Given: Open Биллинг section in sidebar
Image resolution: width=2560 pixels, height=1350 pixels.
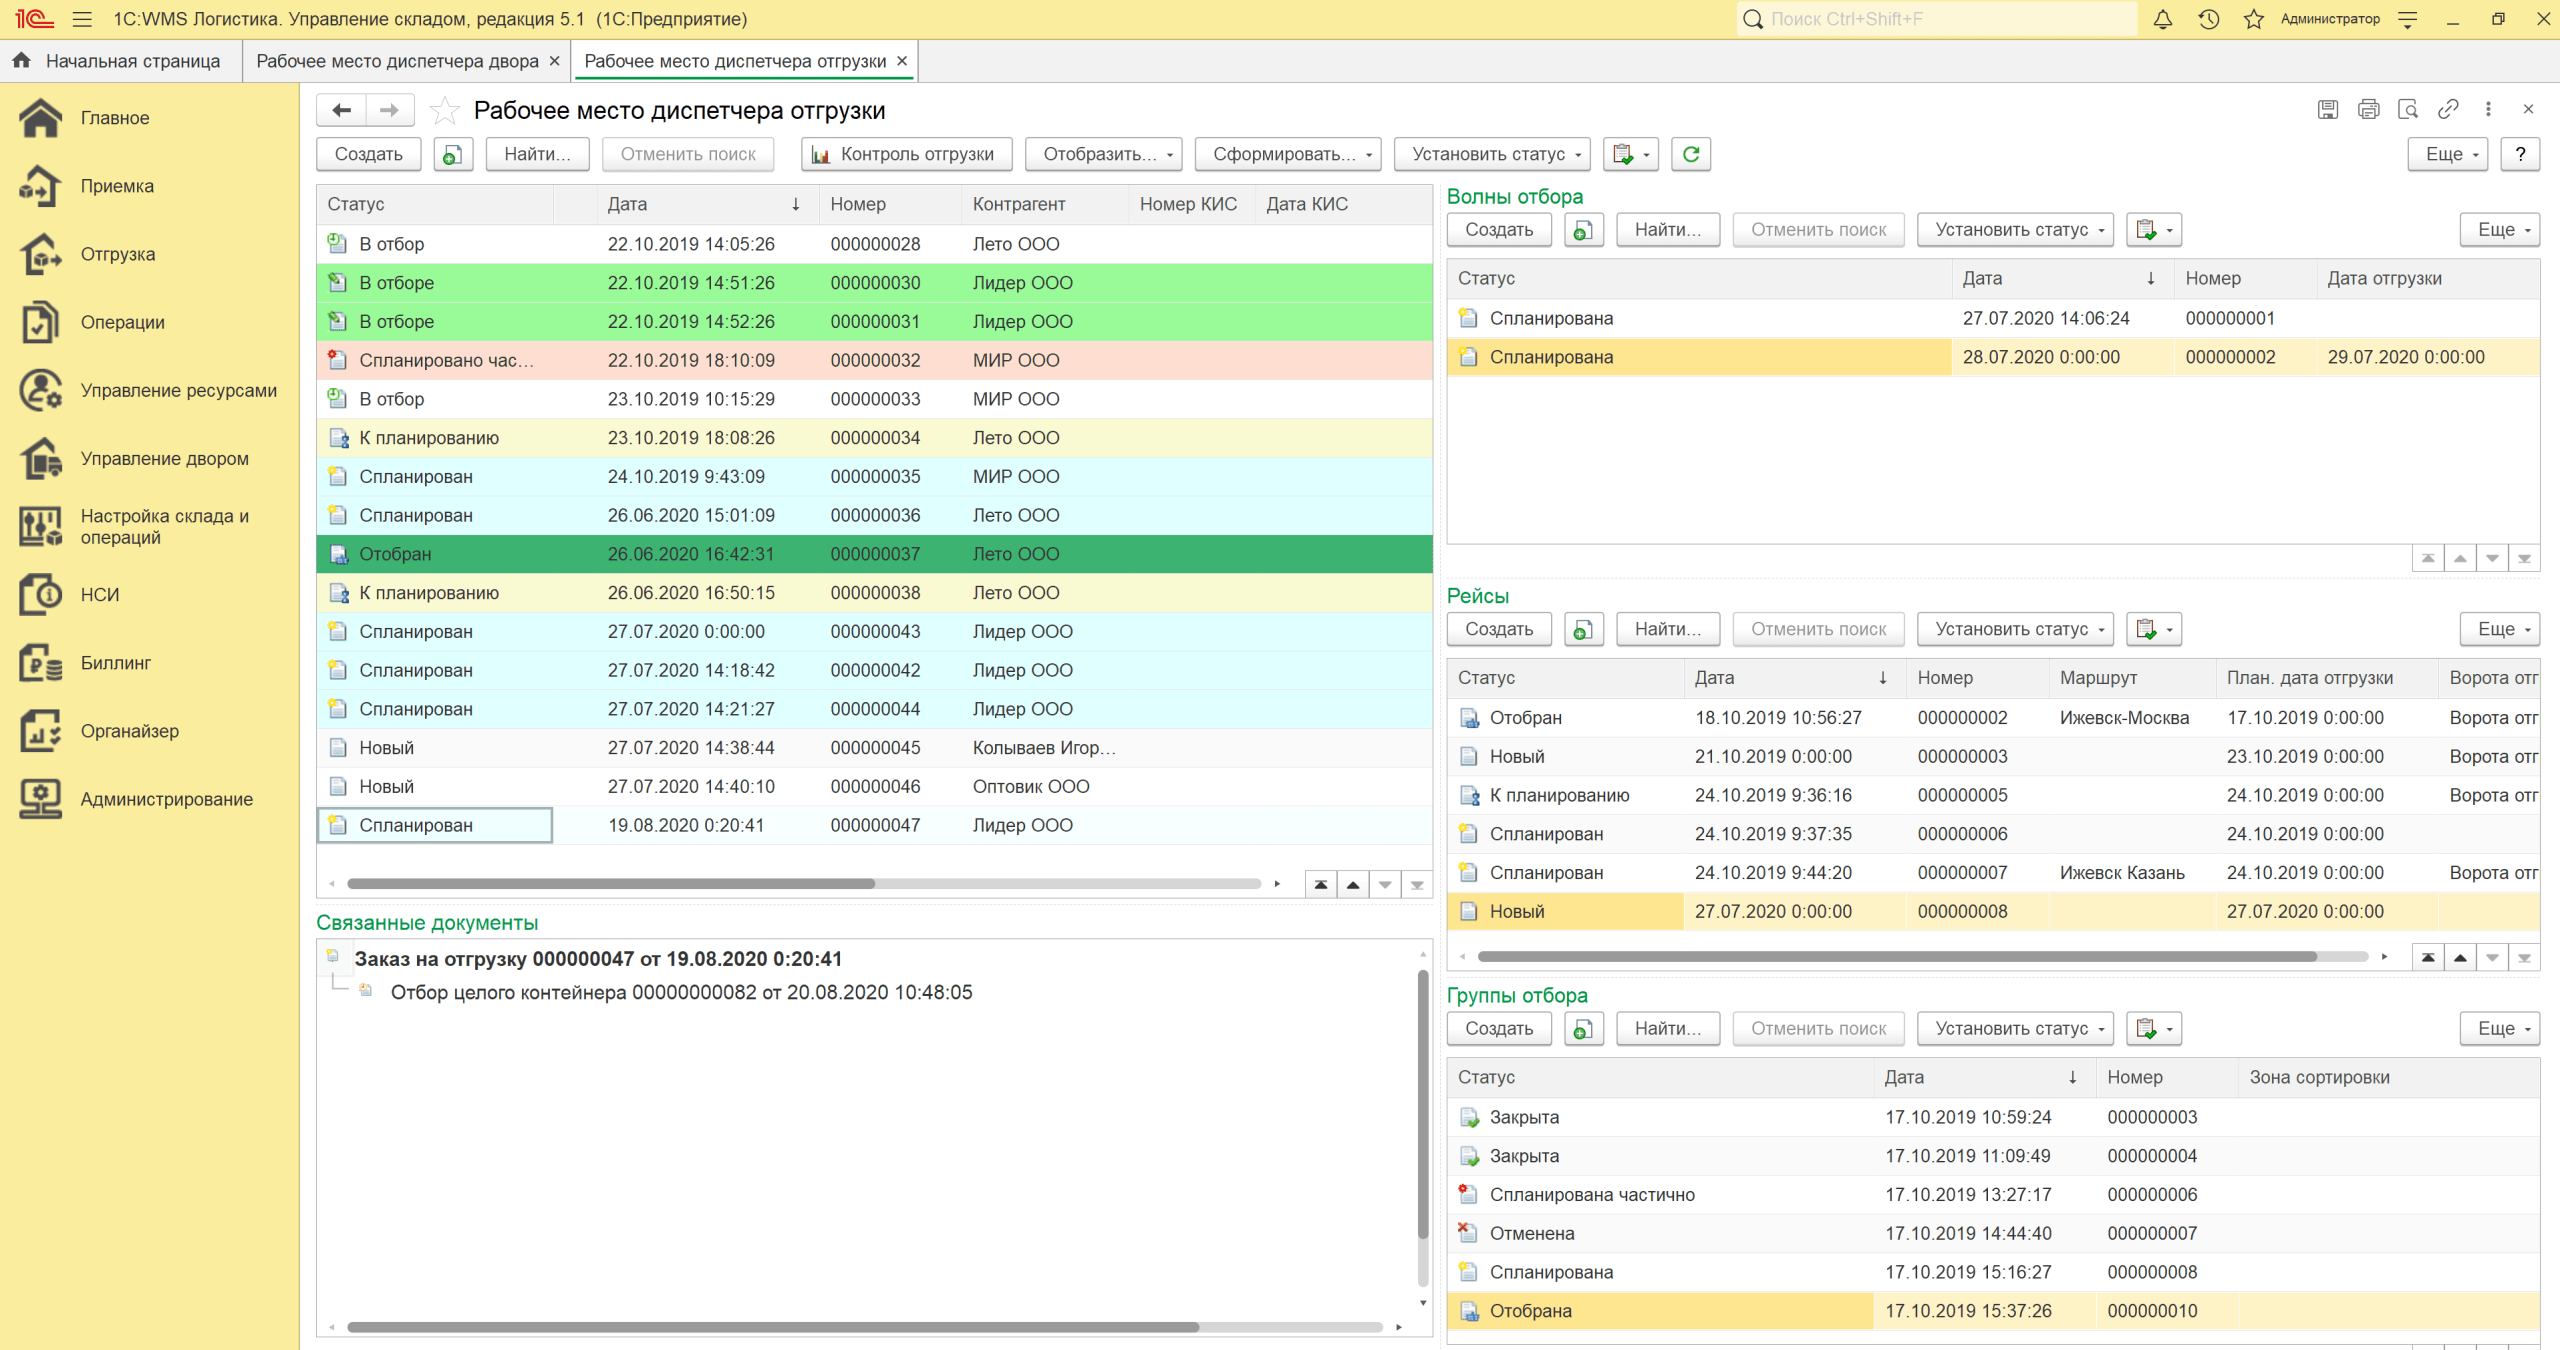Looking at the screenshot, I should (115, 663).
